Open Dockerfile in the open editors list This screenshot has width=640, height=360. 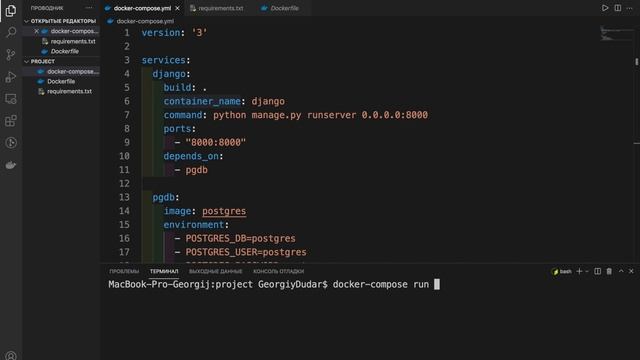60,51
